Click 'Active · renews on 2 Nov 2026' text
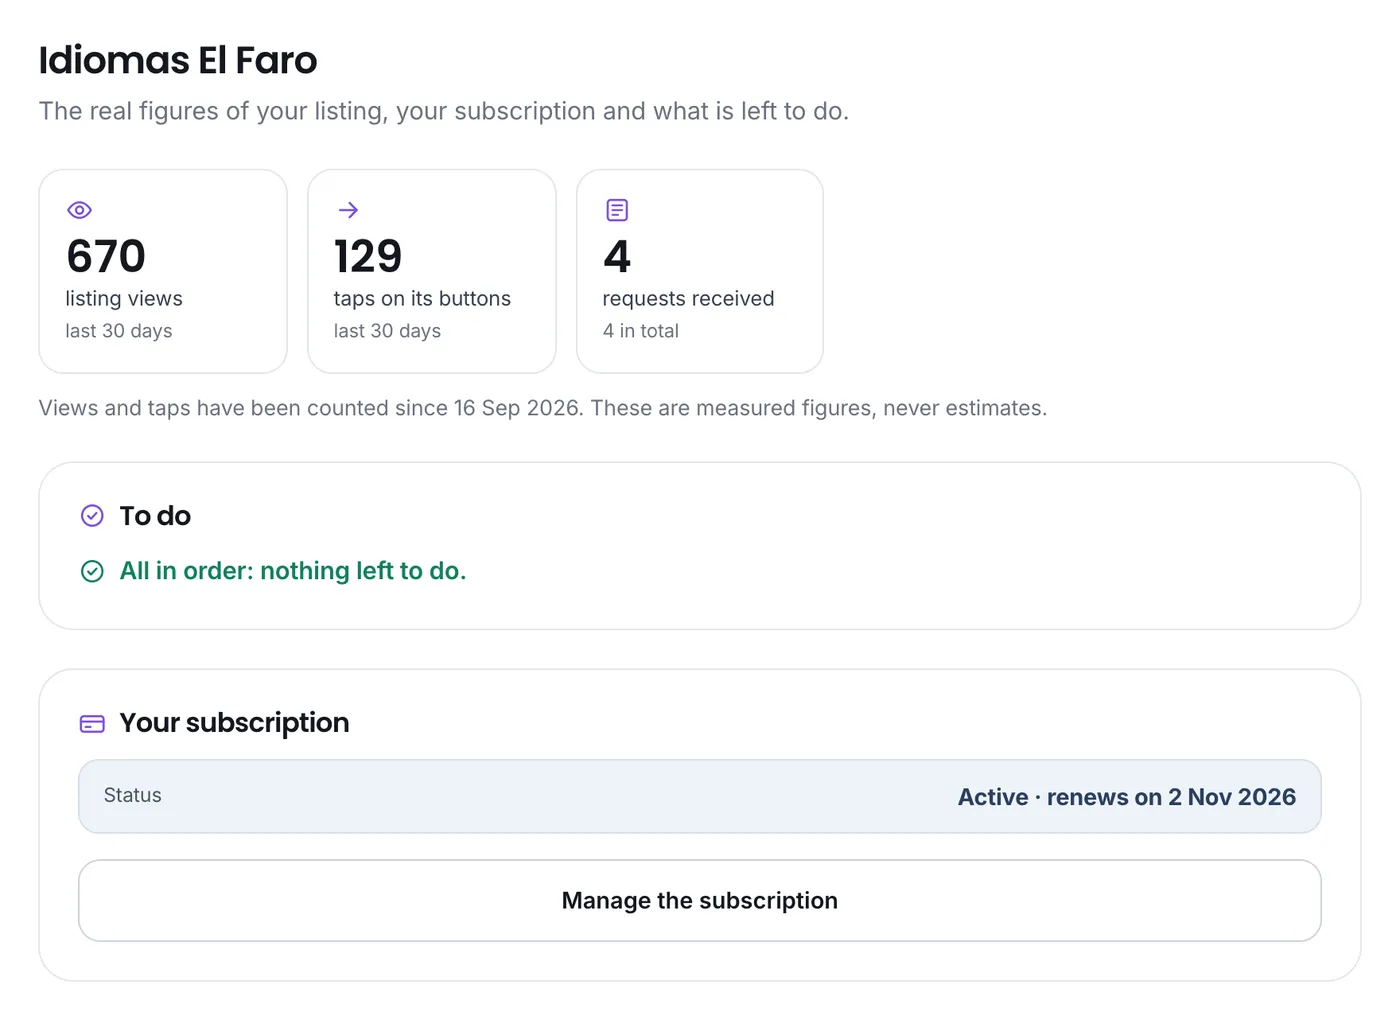The height and width of the screenshot is (1020, 1400). pyautogui.click(x=1127, y=797)
